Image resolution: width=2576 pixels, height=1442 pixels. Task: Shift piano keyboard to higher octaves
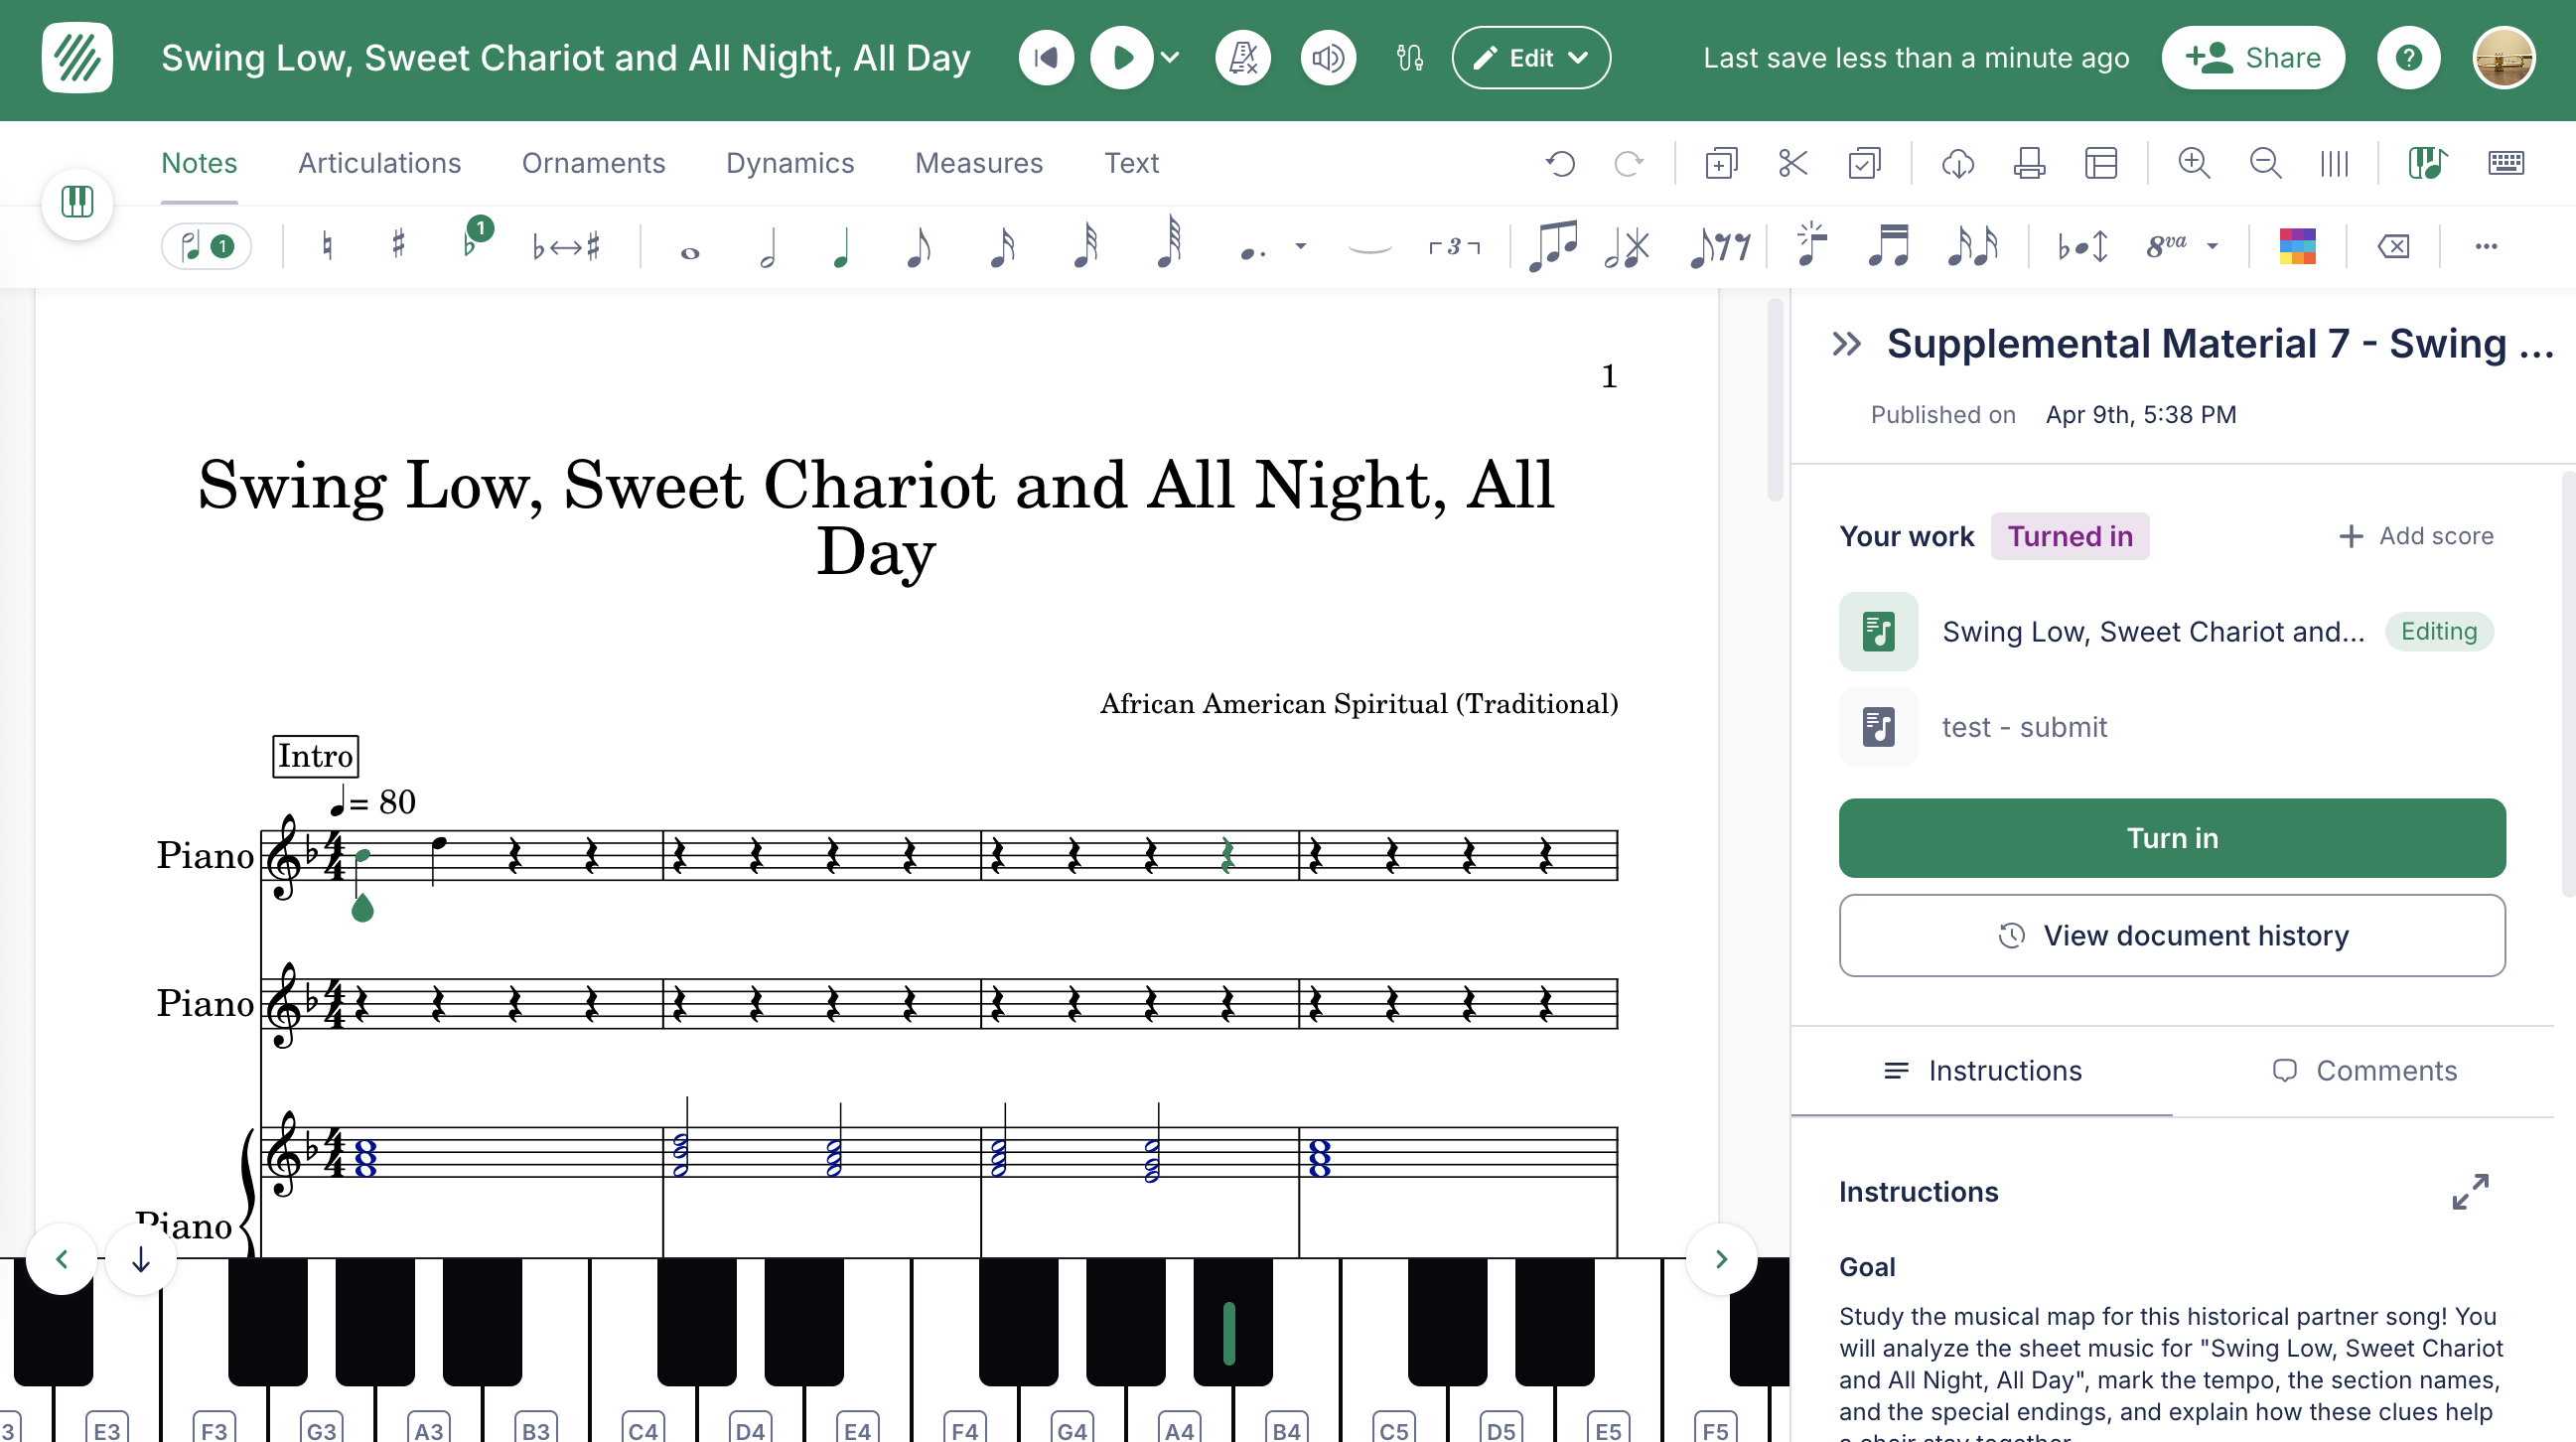[x=1721, y=1259]
